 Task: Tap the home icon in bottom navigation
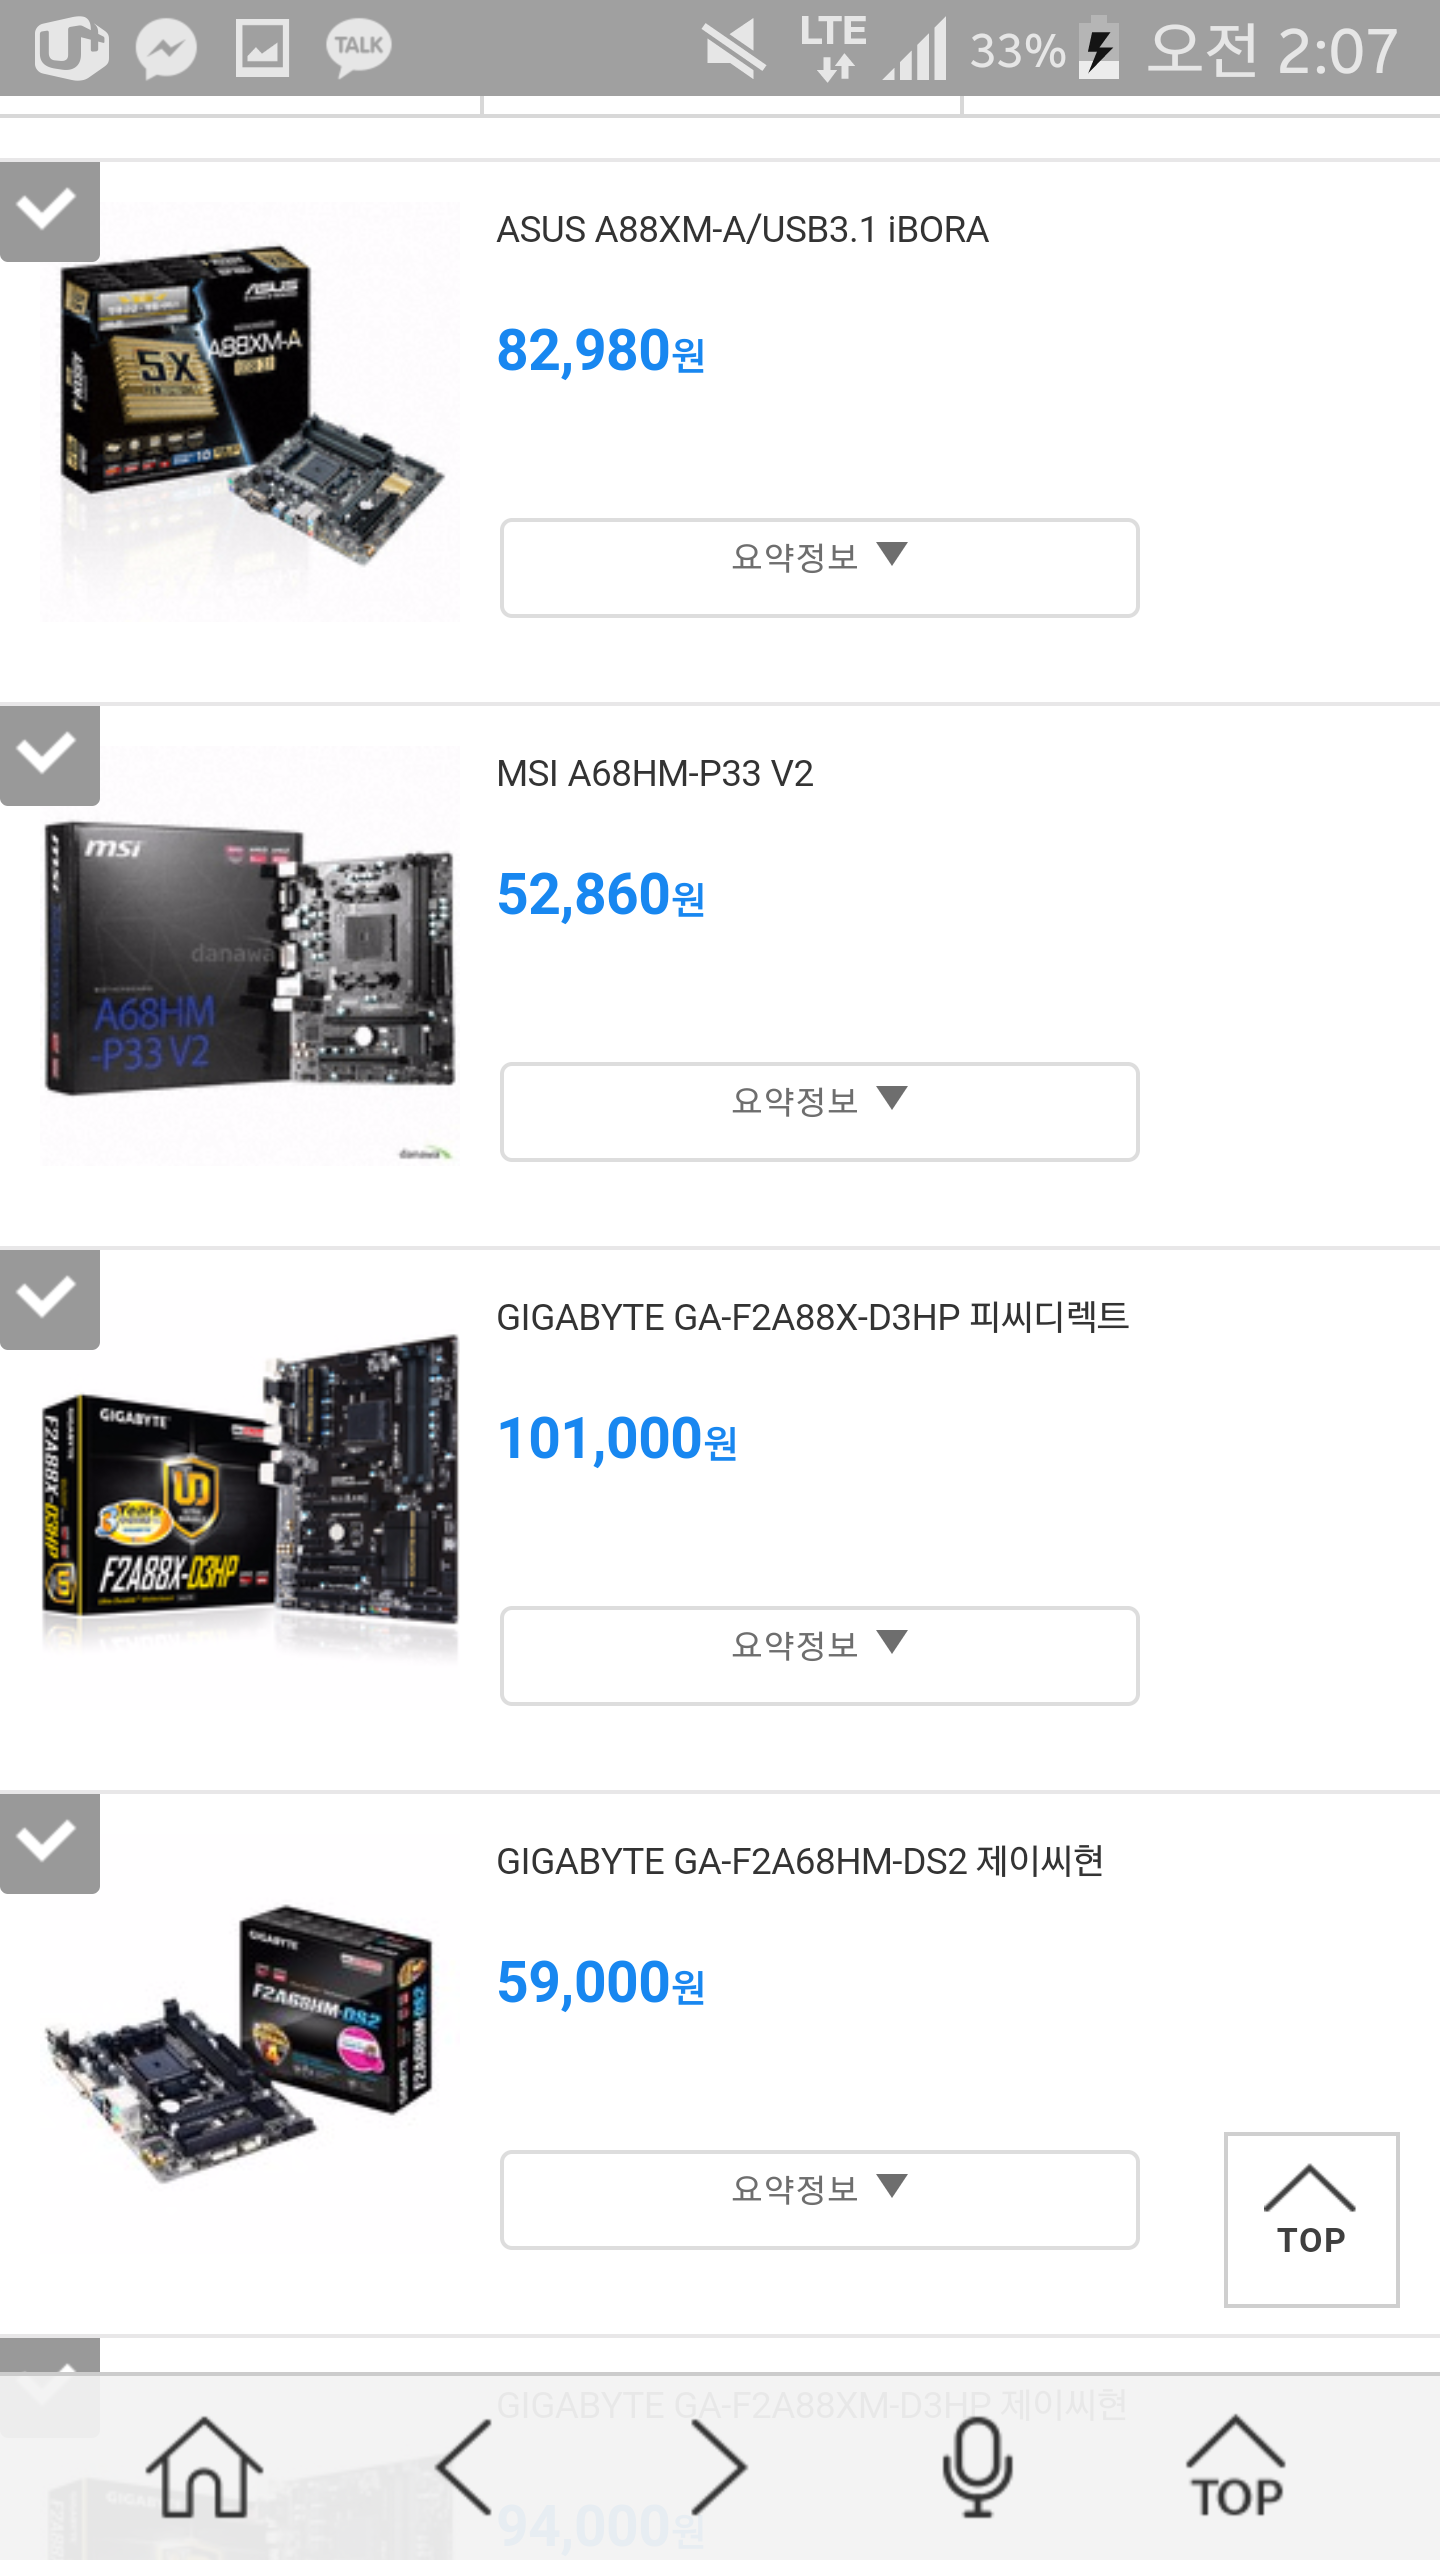(205, 2467)
